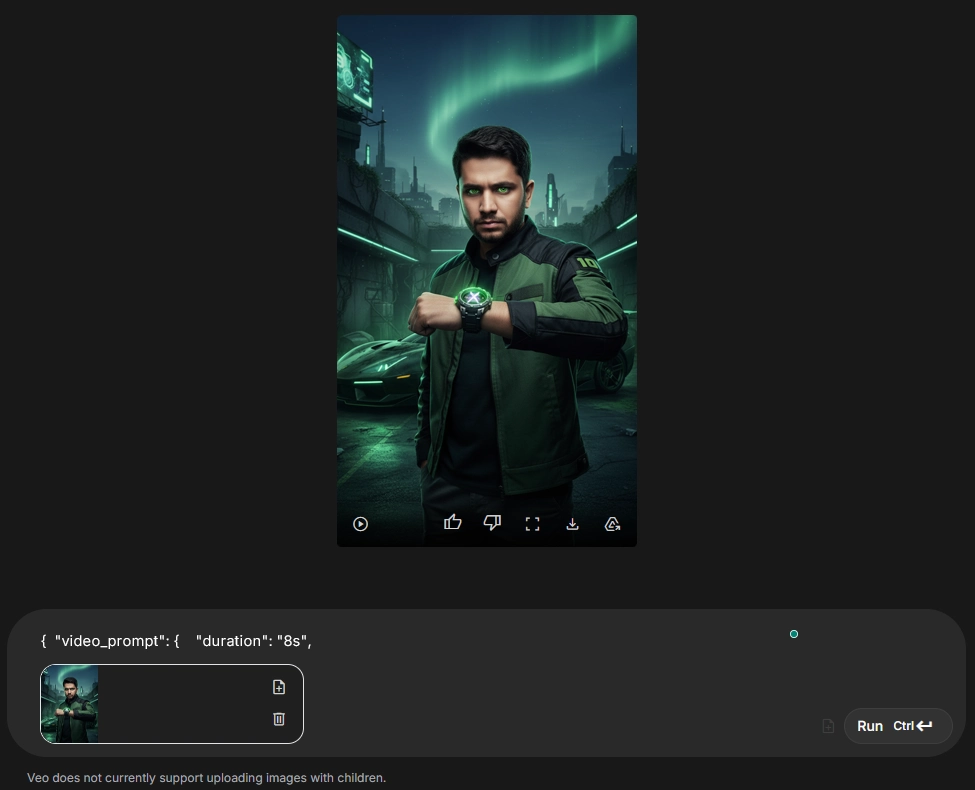The image size is (975, 790).
Task: Play the generated video
Action: coord(361,524)
